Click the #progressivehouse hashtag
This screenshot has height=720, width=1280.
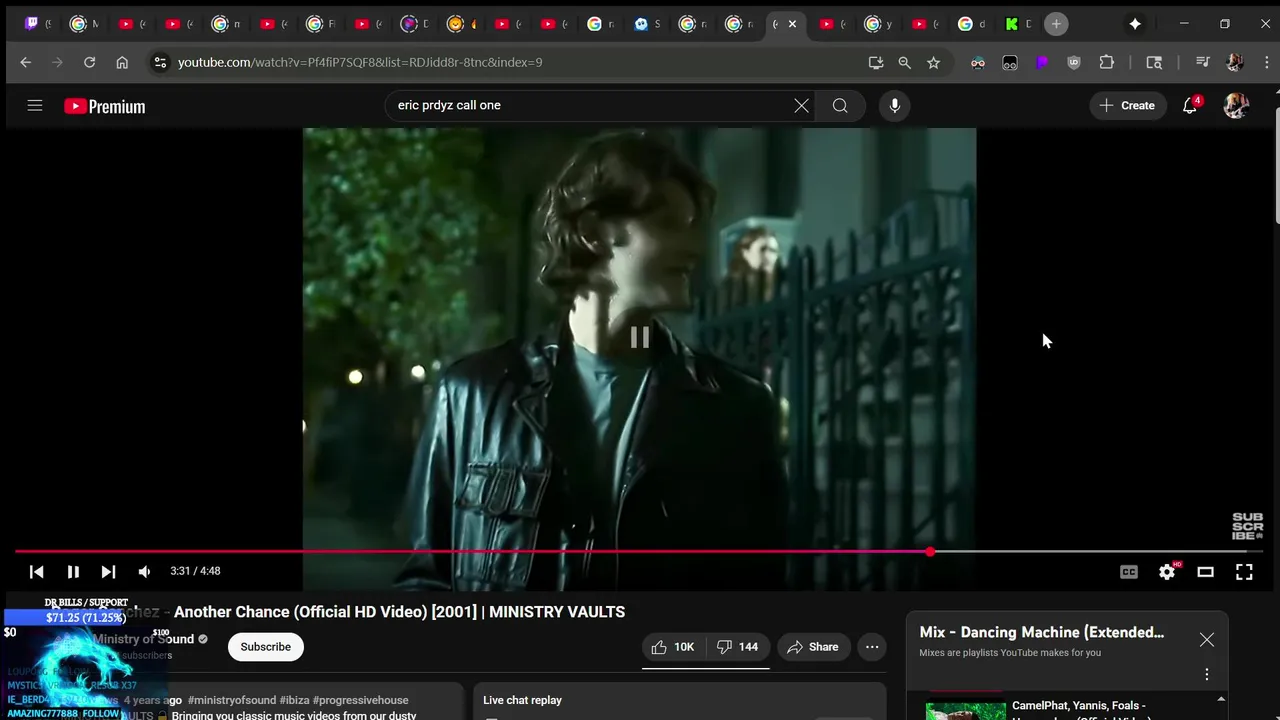pyautogui.click(x=360, y=700)
